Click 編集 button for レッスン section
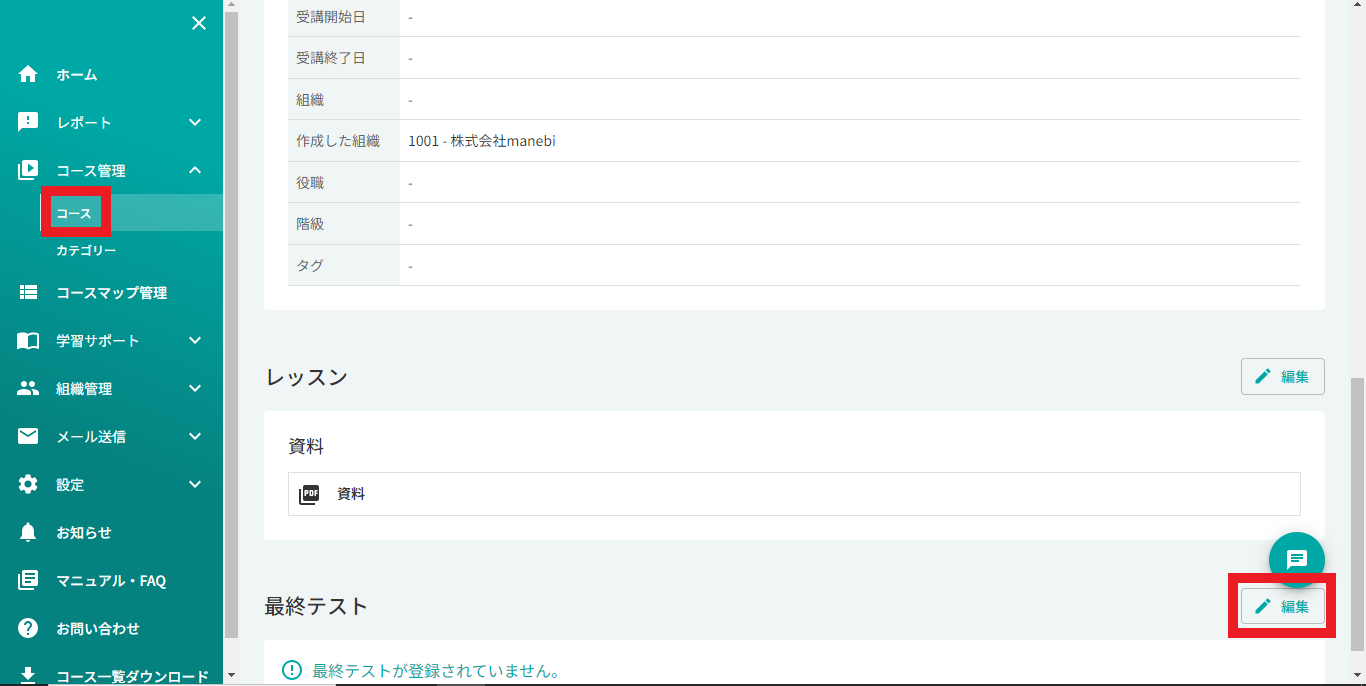 coord(1283,376)
